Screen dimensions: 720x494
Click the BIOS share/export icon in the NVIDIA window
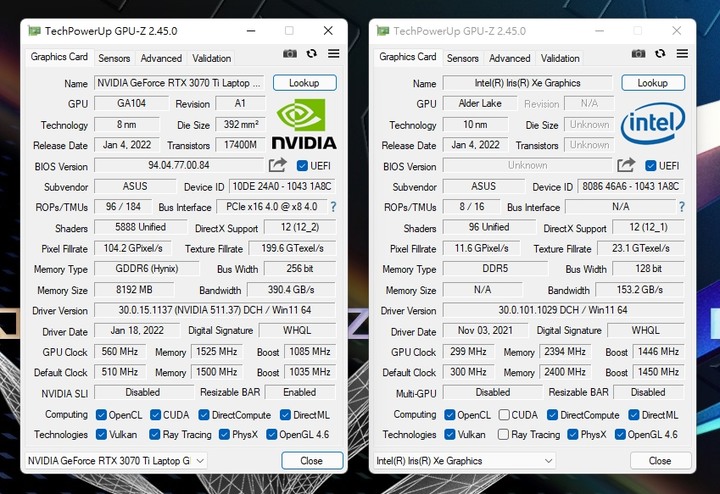(277, 165)
